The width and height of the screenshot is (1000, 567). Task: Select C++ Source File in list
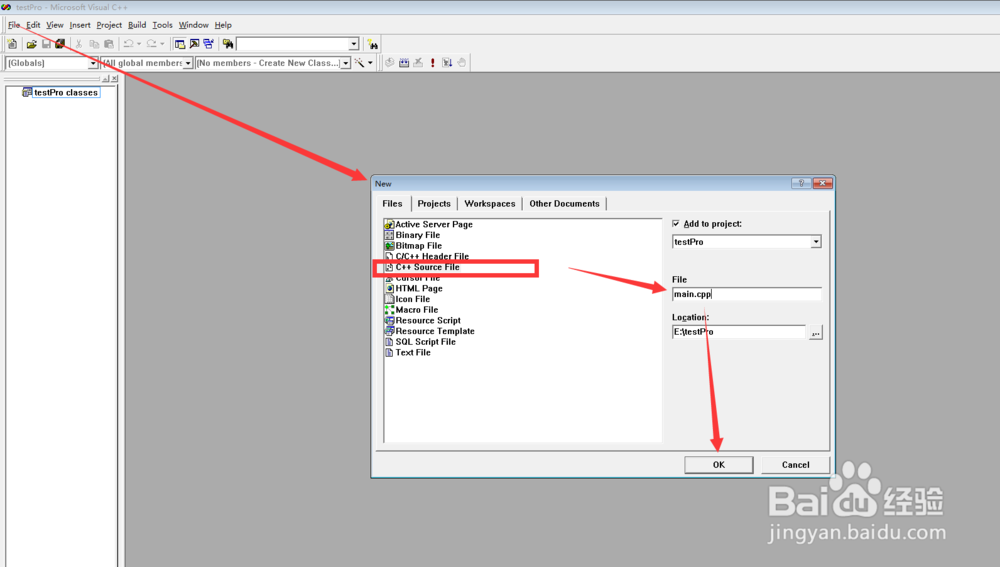point(422,267)
